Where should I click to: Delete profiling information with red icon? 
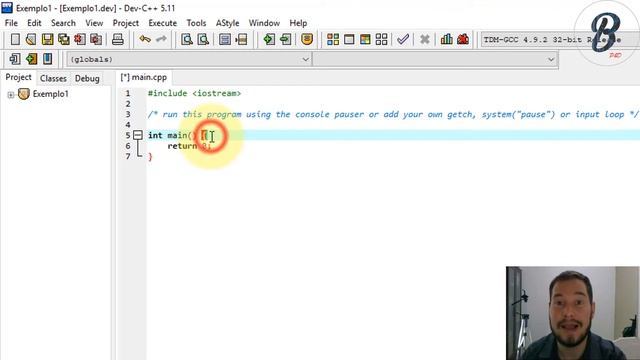pyautogui.click(x=463, y=39)
